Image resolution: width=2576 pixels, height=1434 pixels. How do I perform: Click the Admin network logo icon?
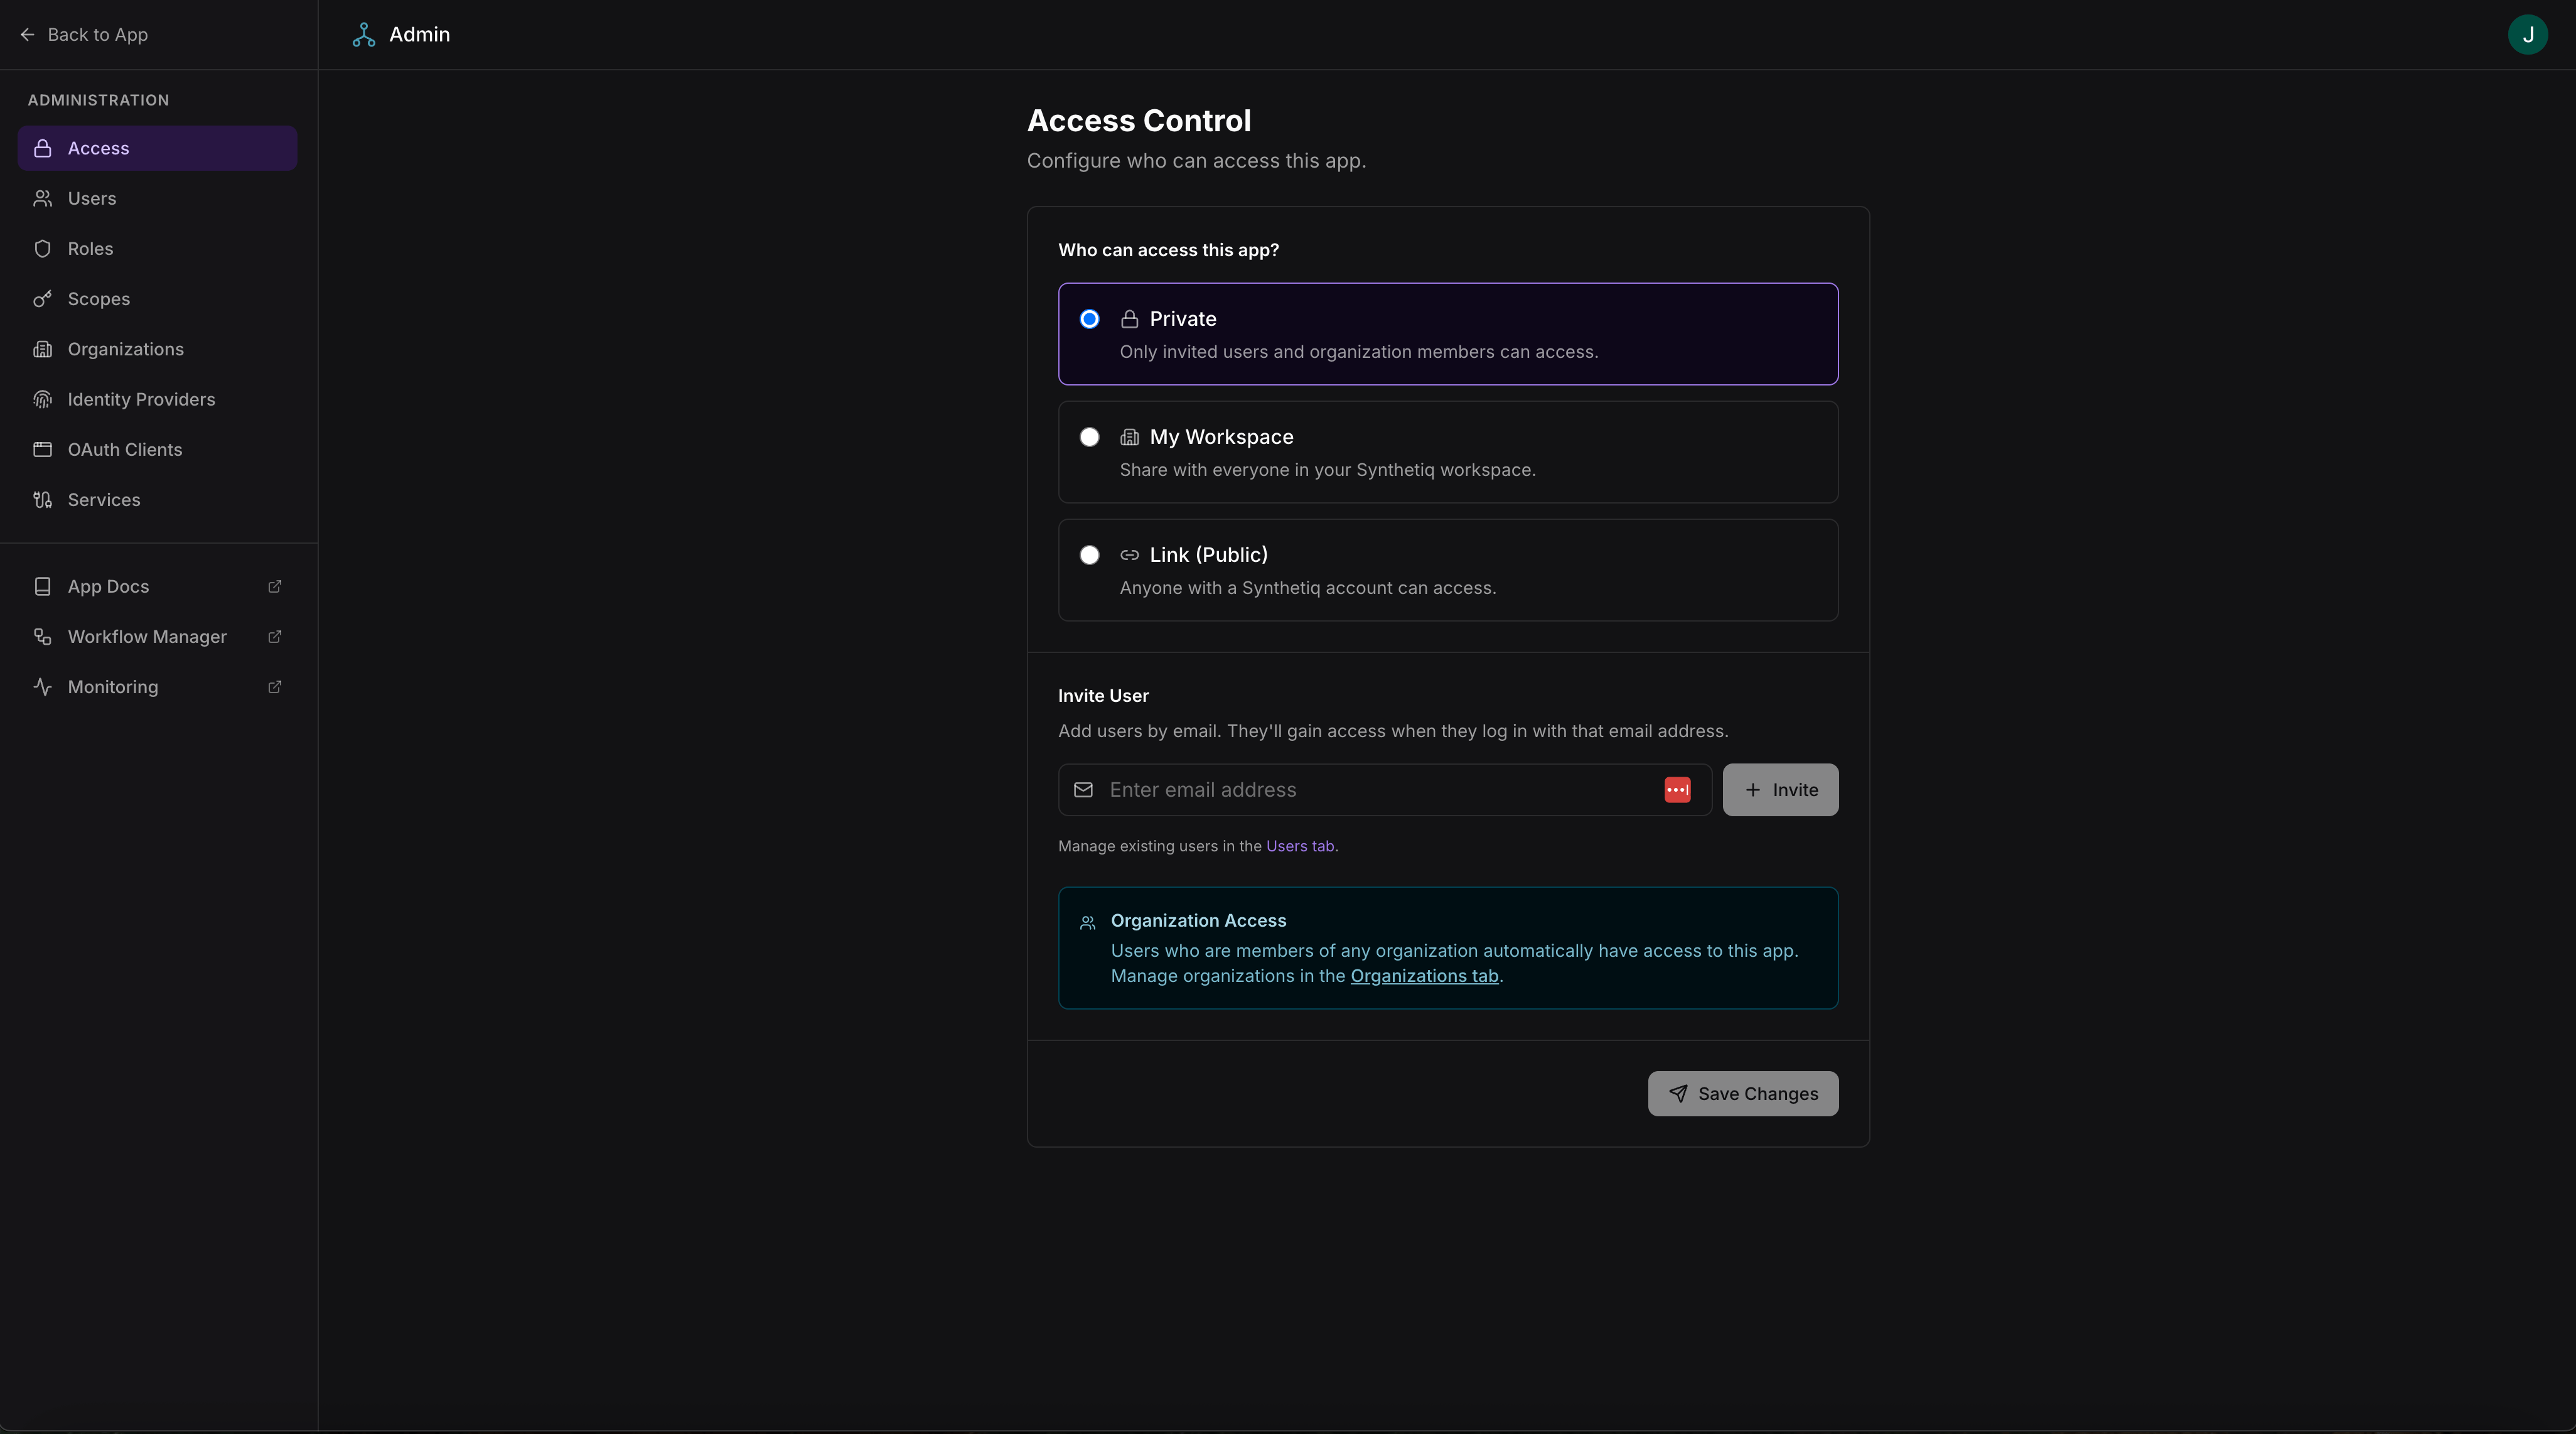pos(364,34)
